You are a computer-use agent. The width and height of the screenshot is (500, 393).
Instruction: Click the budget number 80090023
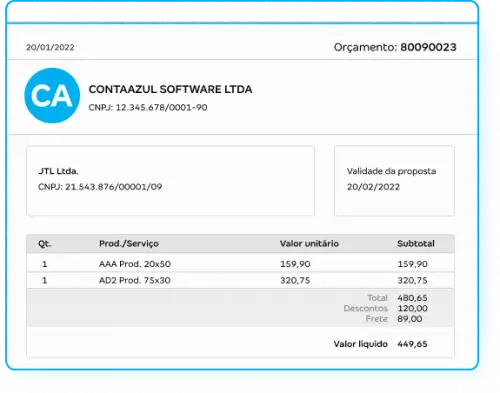click(428, 47)
